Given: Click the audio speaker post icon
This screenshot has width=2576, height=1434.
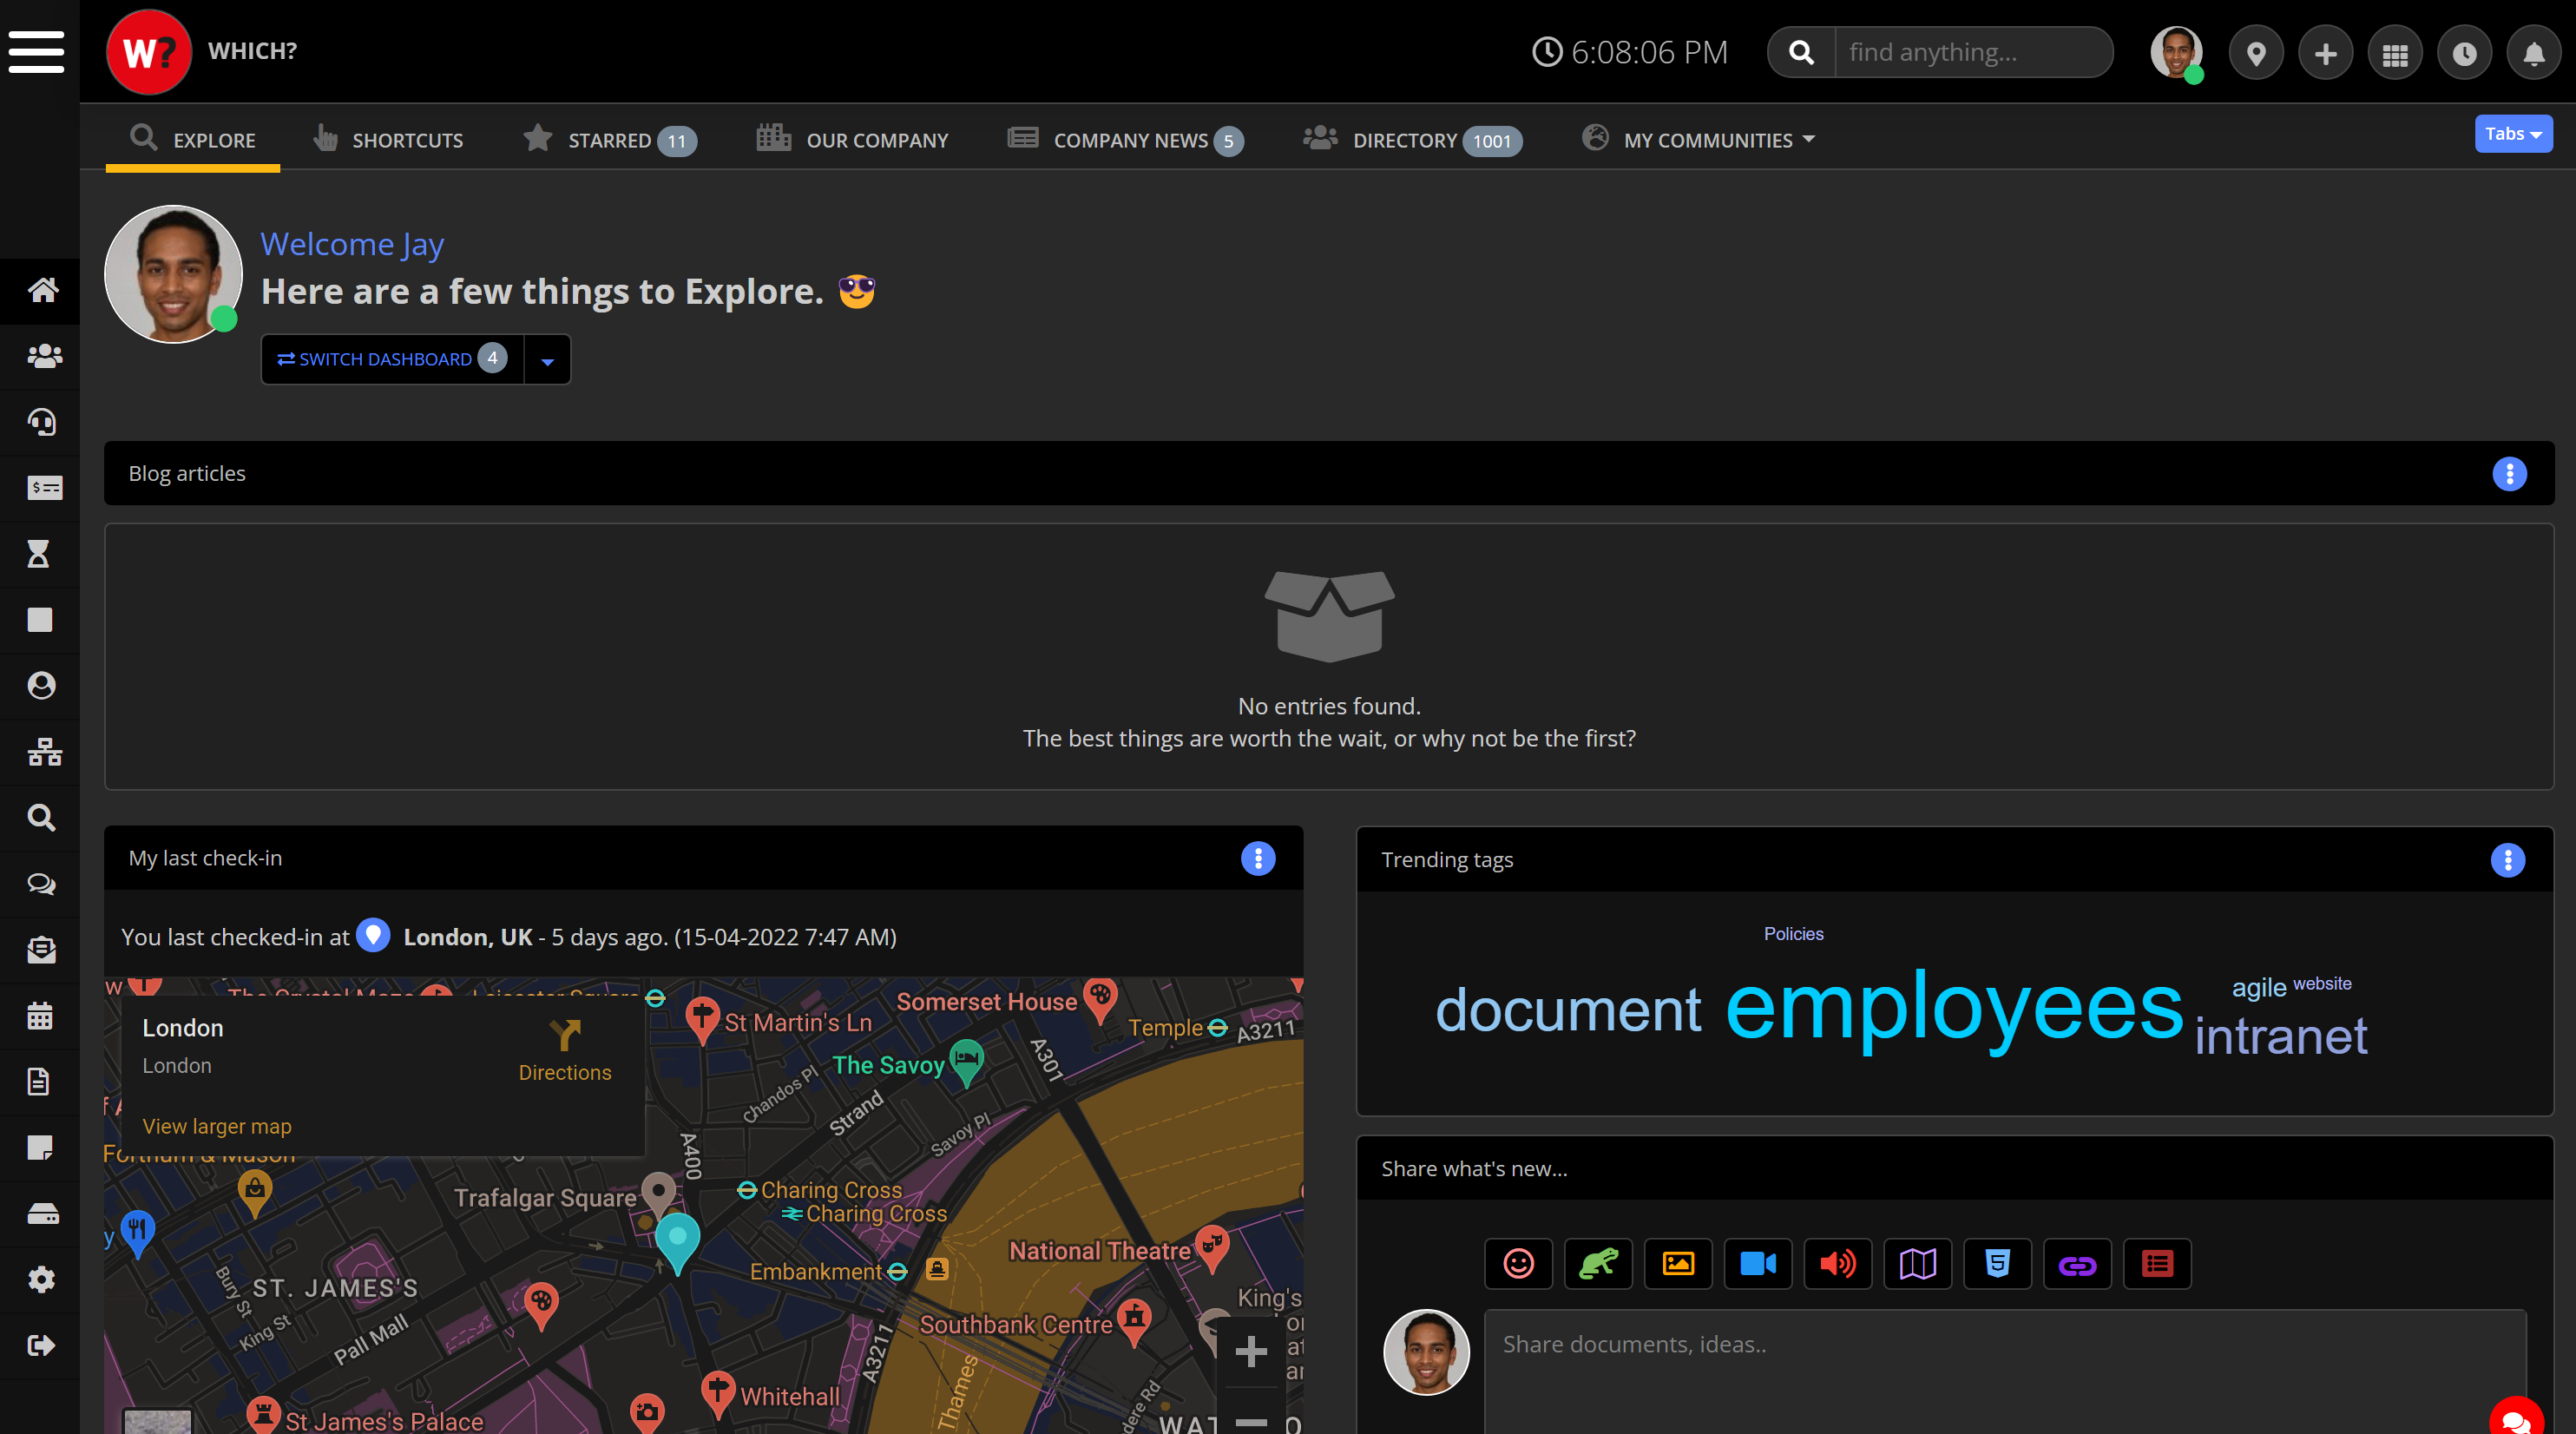Looking at the screenshot, I should (x=1837, y=1264).
